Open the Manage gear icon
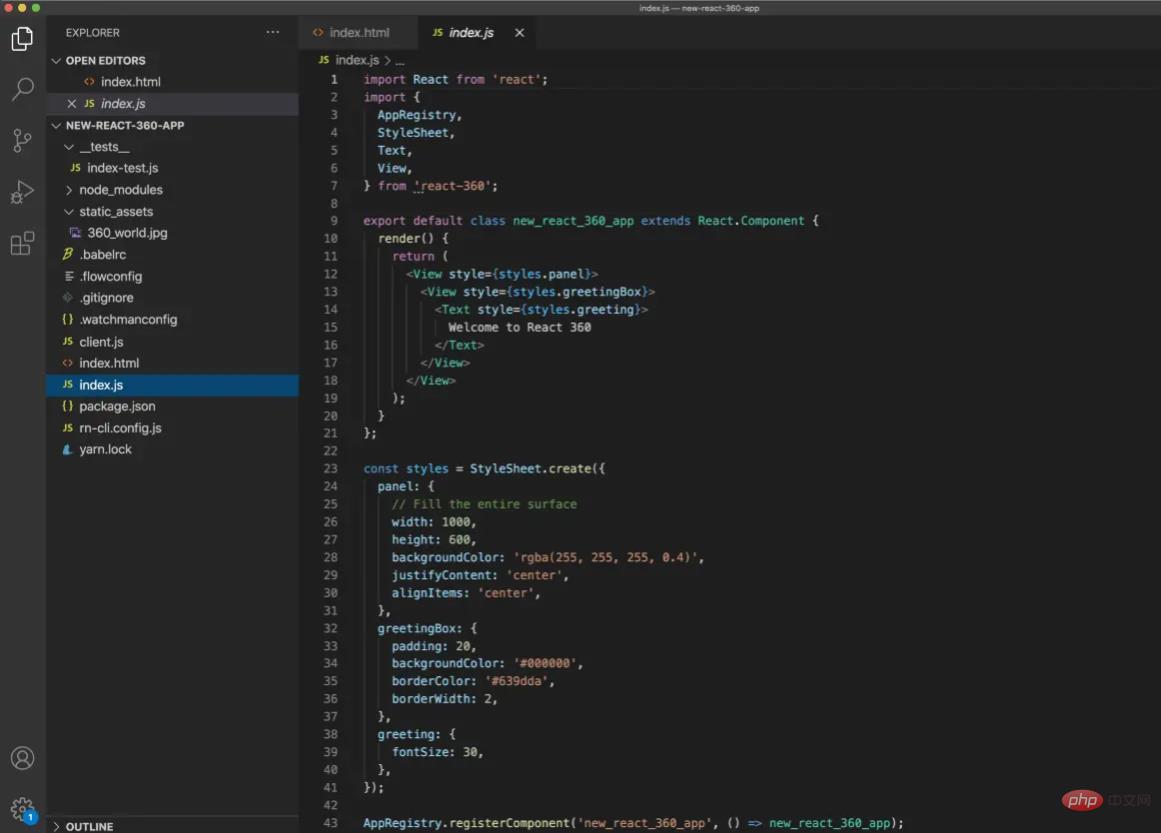Screen dimensions: 1161x833 tap(22, 808)
